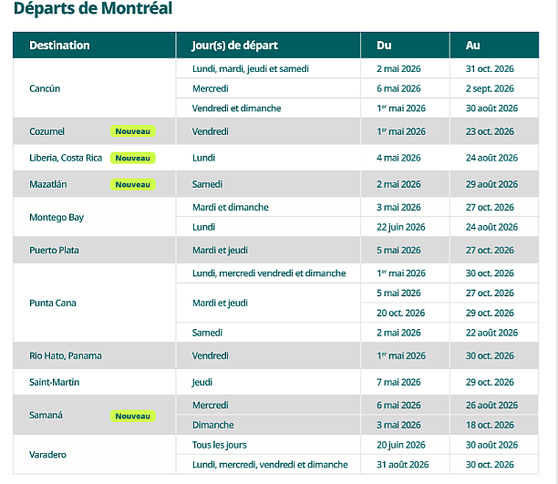Click the '18 oct. 2026' end date

click(490, 425)
